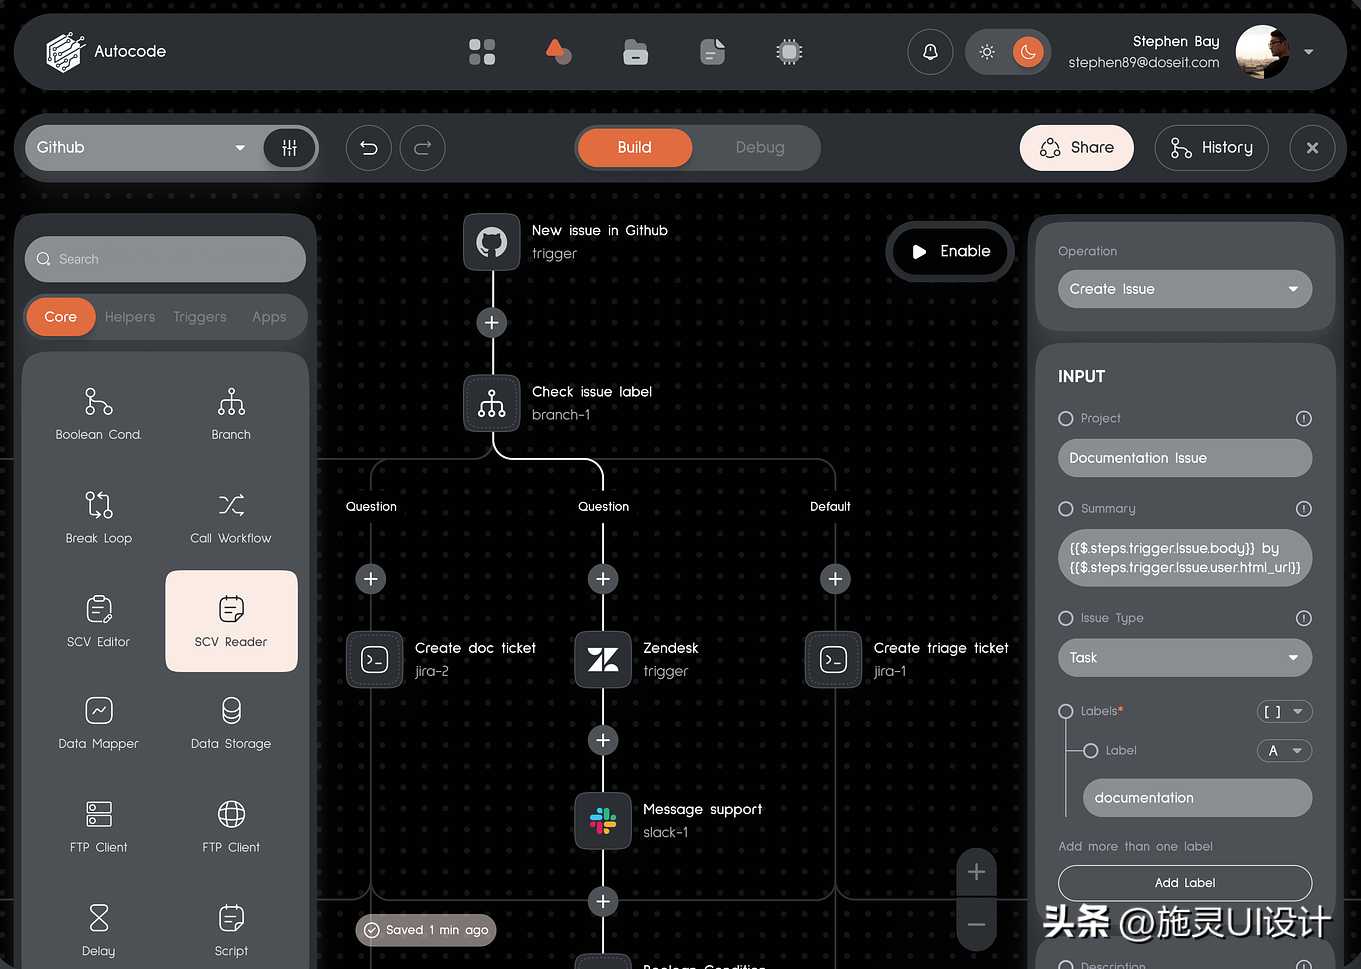Image resolution: width=1361 pixels, height=969 pixels.
Task: Select the Boolean Cond. component
Action: point(98,414)
